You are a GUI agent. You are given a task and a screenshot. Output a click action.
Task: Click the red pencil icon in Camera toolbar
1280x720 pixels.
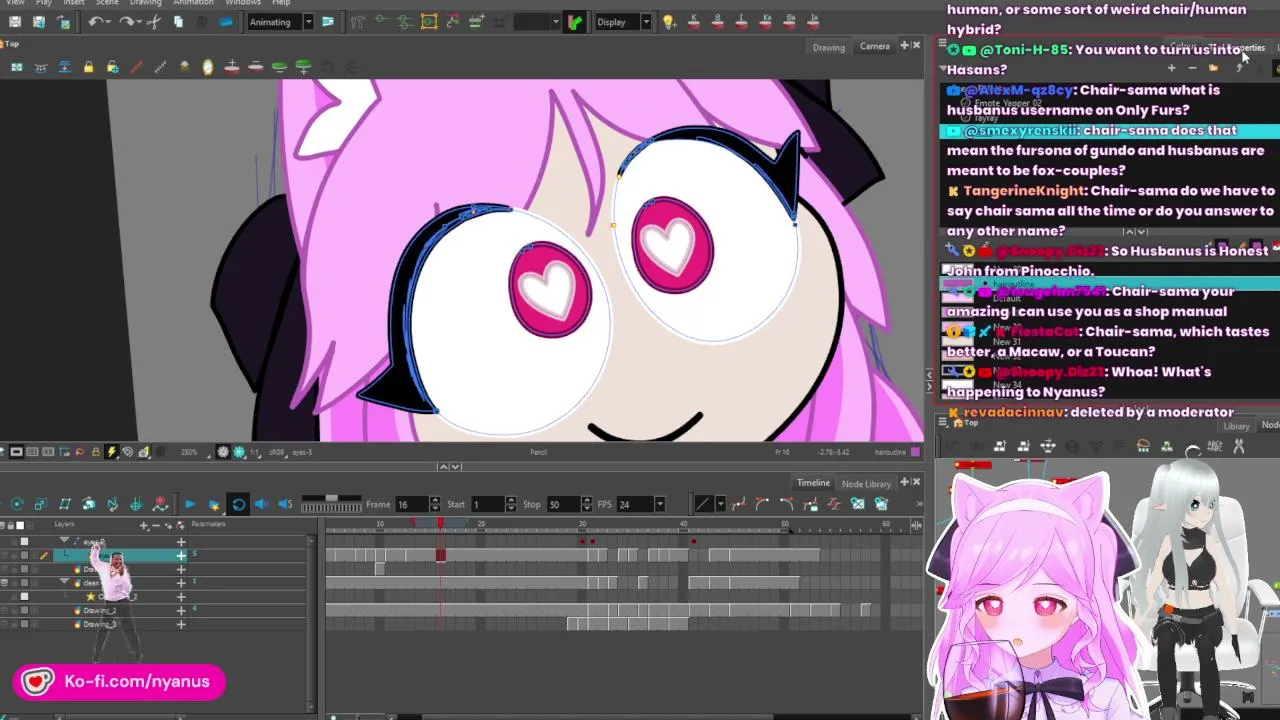pyautogui.click(x=136, y=67)
